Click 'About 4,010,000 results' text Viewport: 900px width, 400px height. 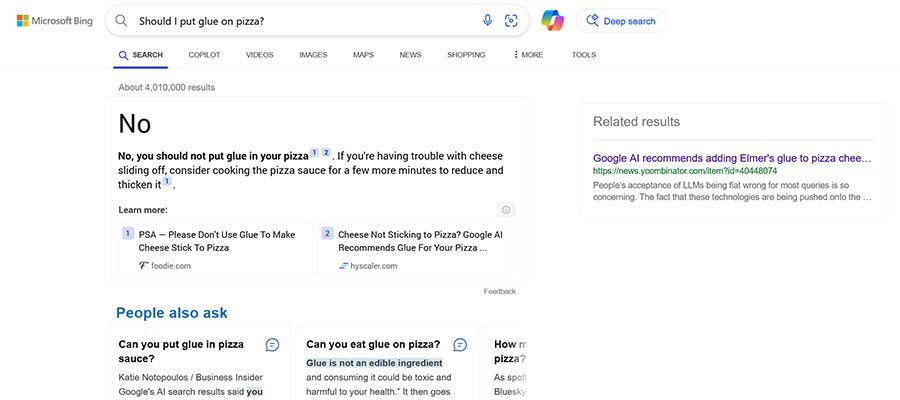coord(166,88)
